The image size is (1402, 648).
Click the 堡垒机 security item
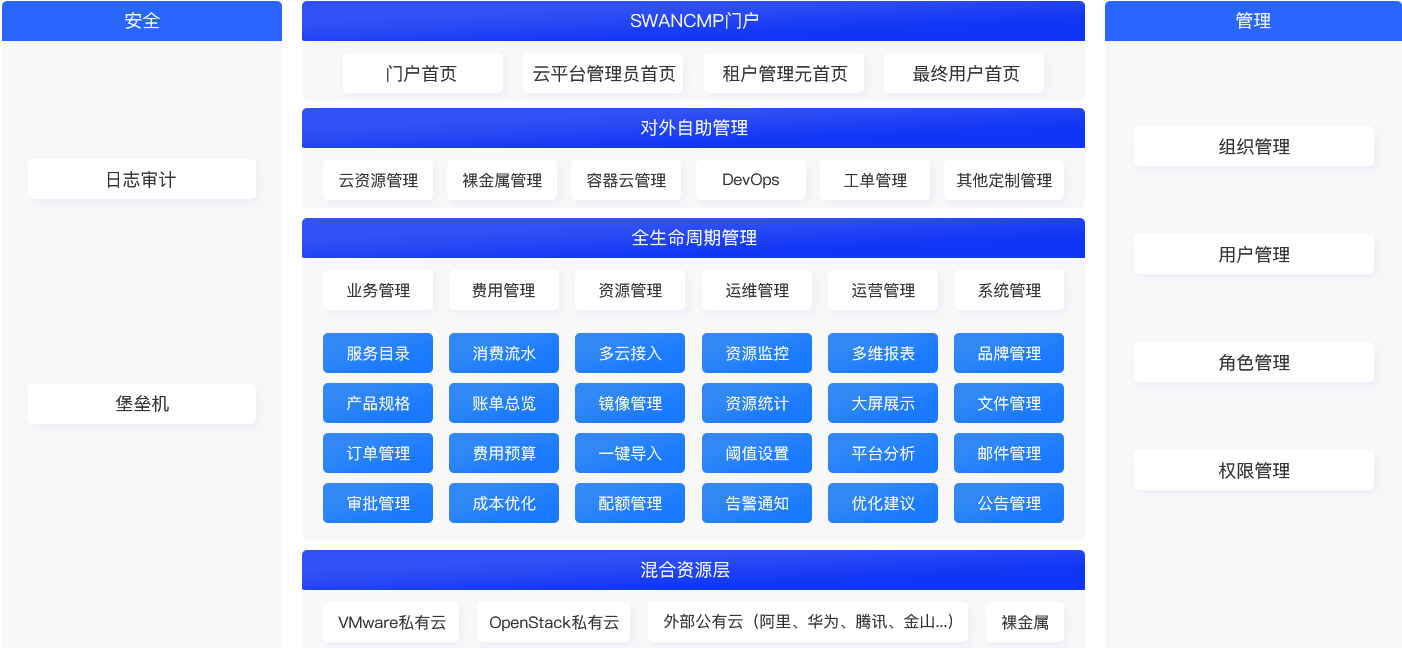(x=141, y=404)
